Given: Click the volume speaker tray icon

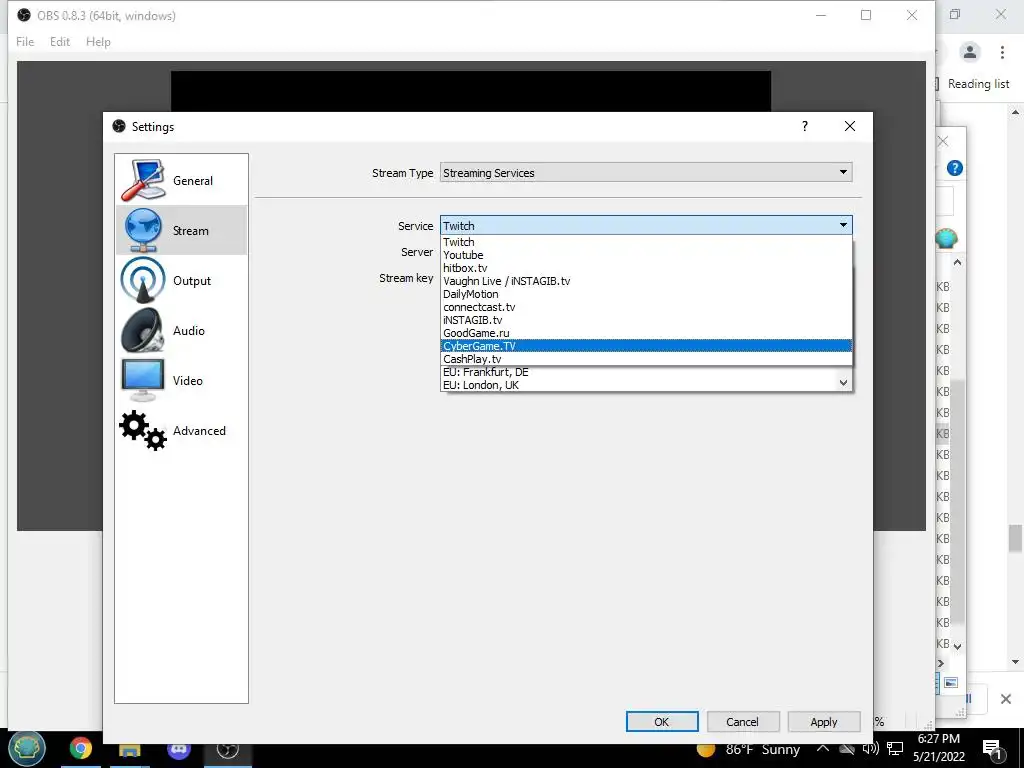Looking at the screenshot, I should coord(870,749).
